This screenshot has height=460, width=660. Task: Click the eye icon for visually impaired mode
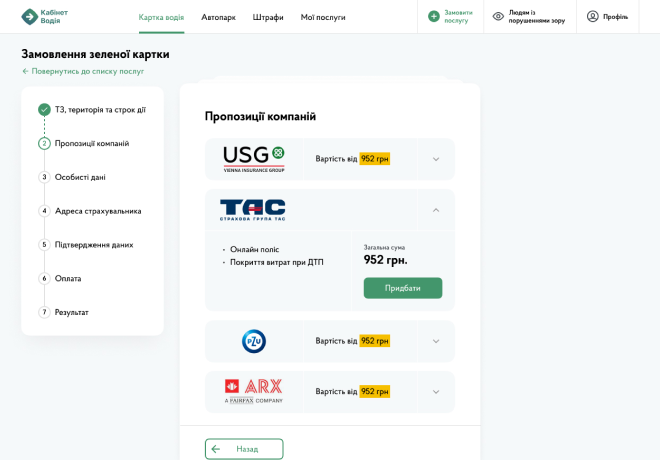498,16
